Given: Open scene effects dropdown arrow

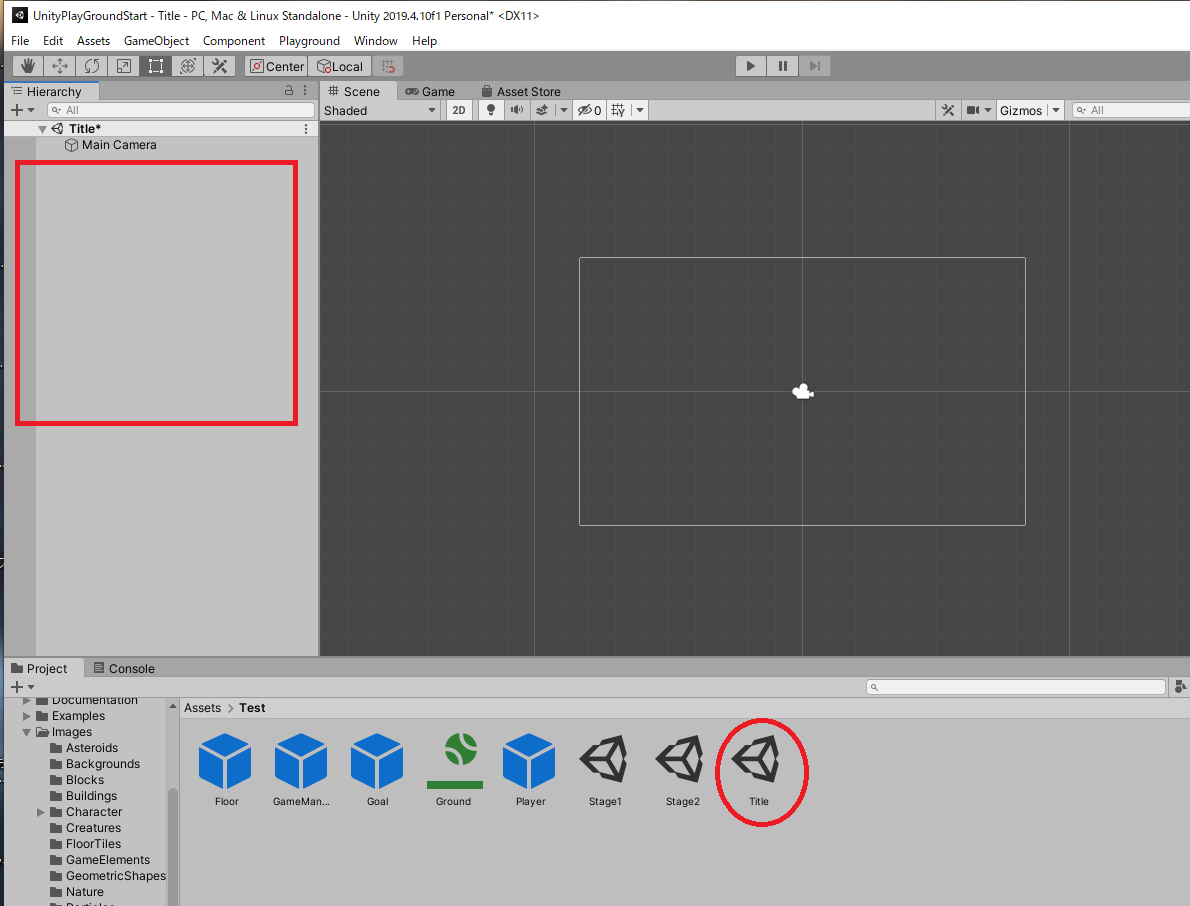Looking at the screenshot, I should [563, 111].
